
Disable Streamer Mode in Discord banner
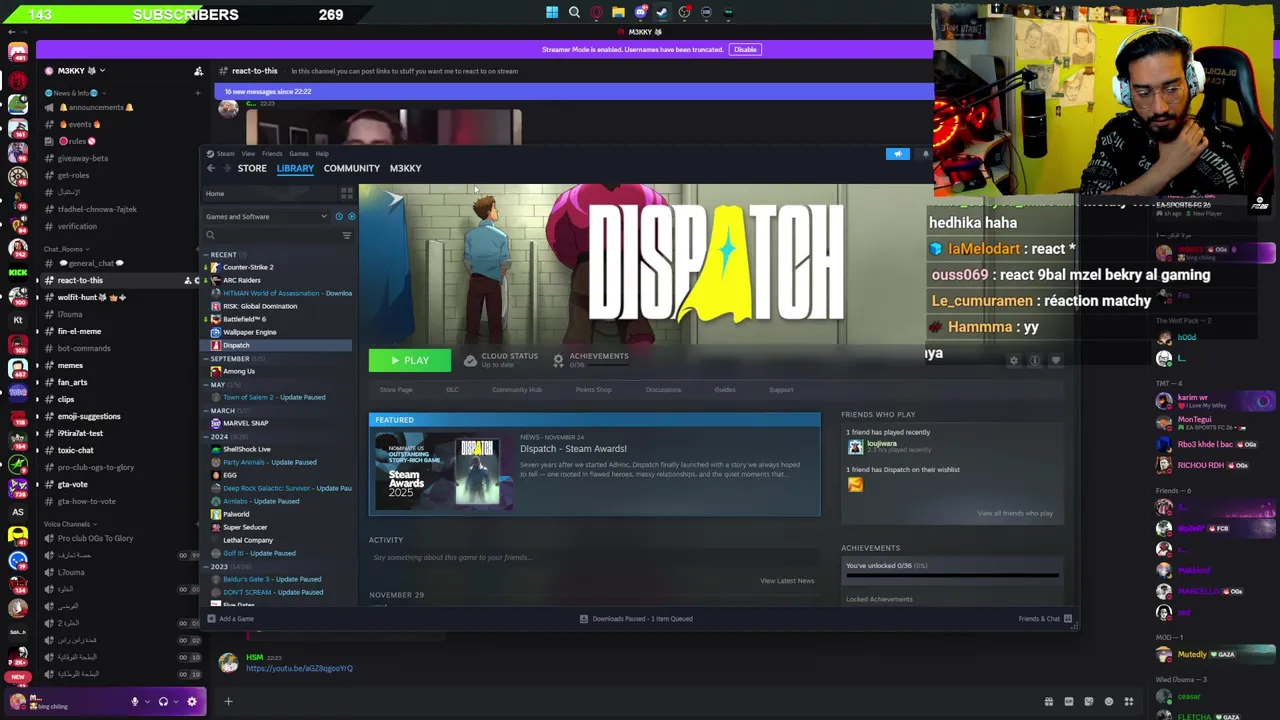click(x=745, y=49)
